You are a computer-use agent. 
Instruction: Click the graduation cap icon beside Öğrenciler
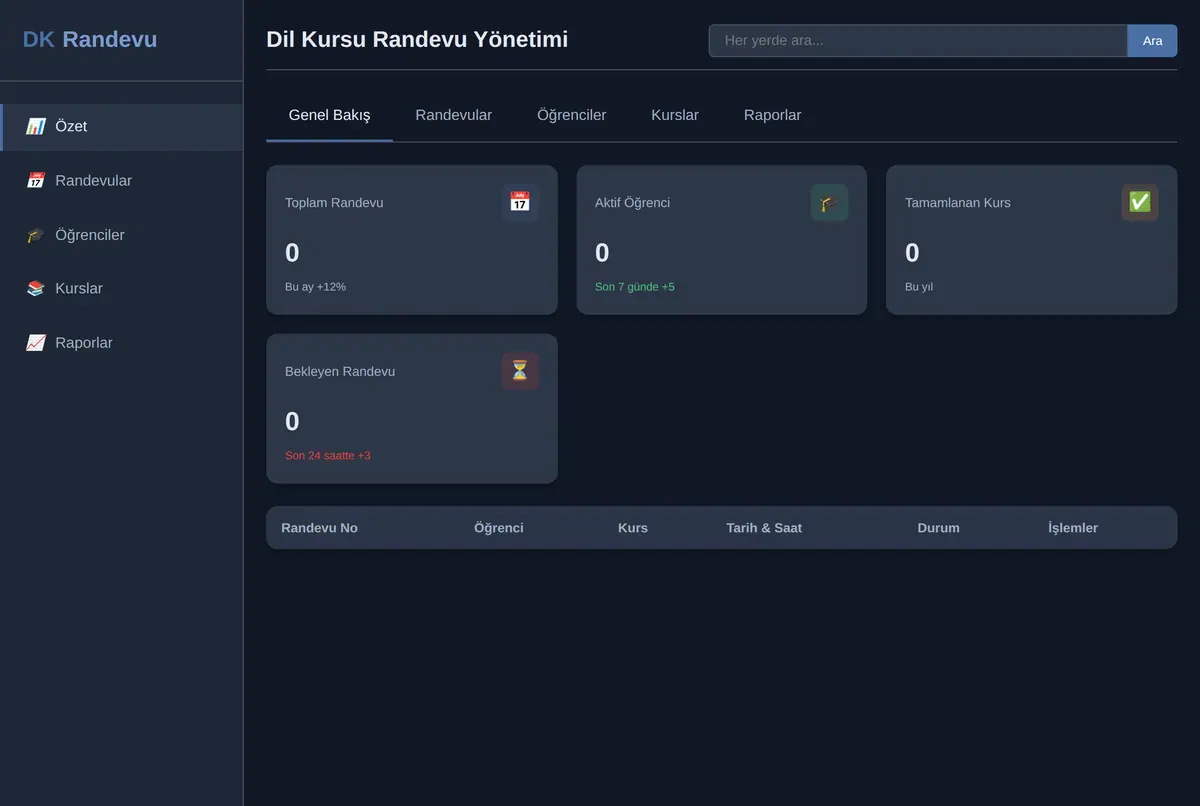tap(36, 235)
